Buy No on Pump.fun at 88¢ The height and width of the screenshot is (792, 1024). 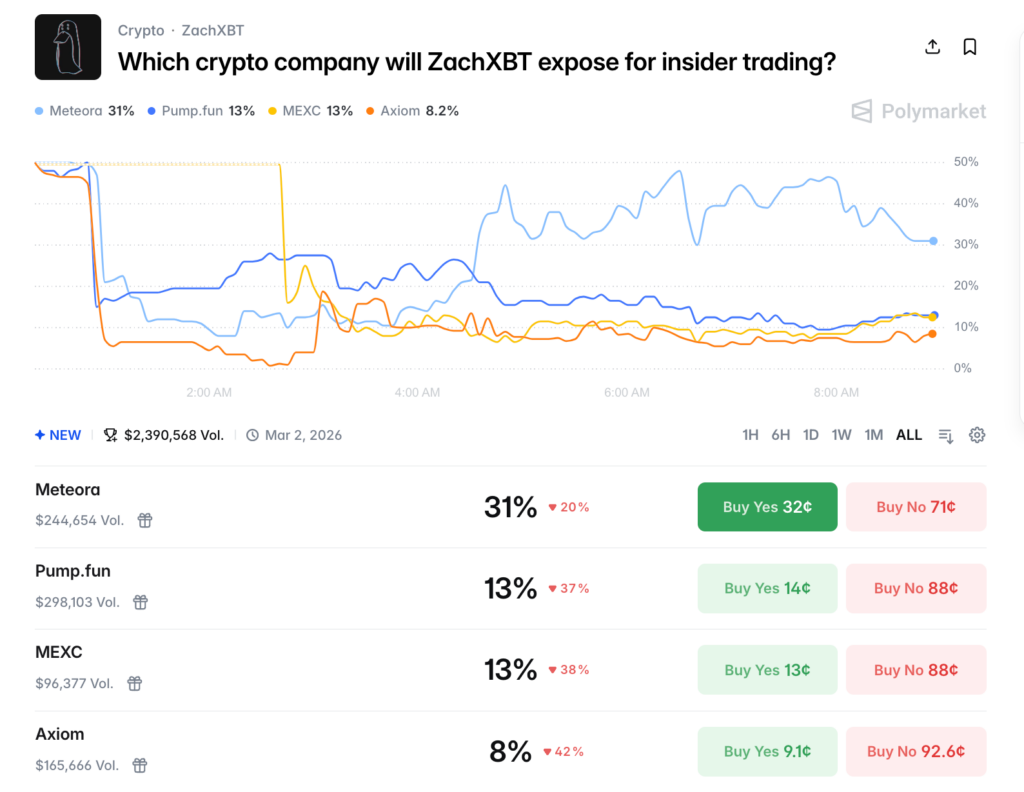coord(916,588)
